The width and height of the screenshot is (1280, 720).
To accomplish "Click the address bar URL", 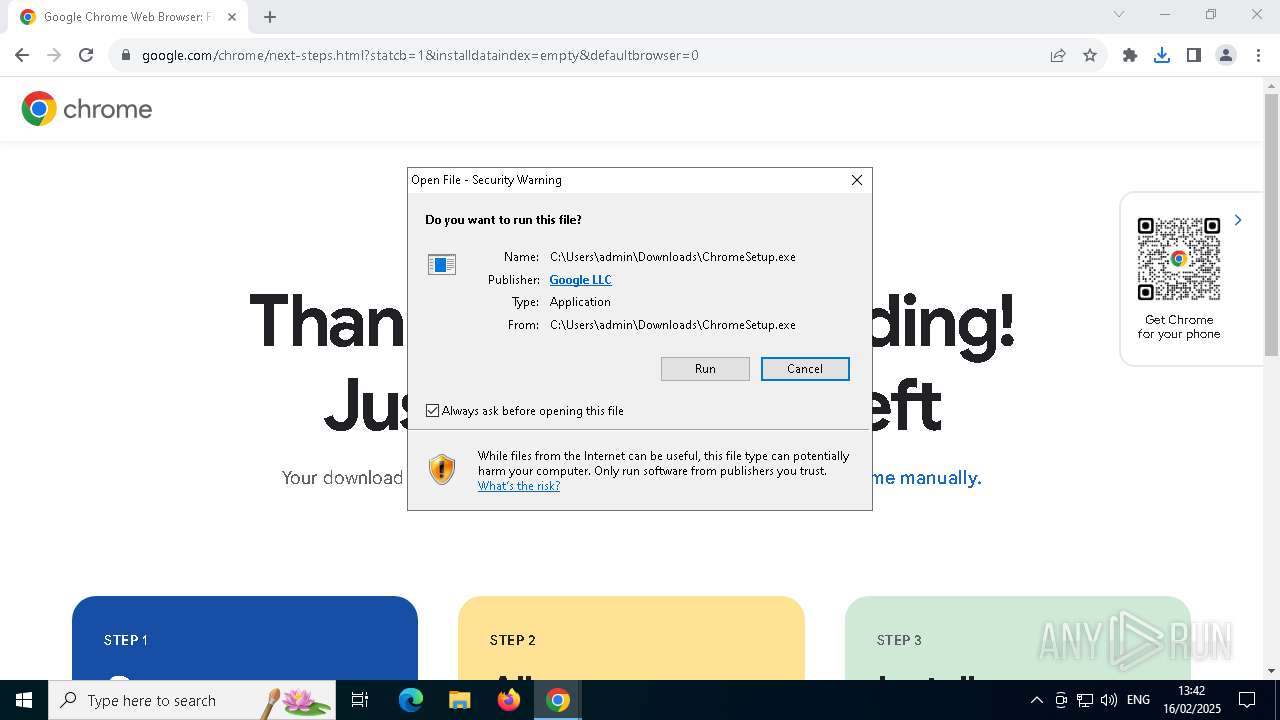I will coord(420,55).
